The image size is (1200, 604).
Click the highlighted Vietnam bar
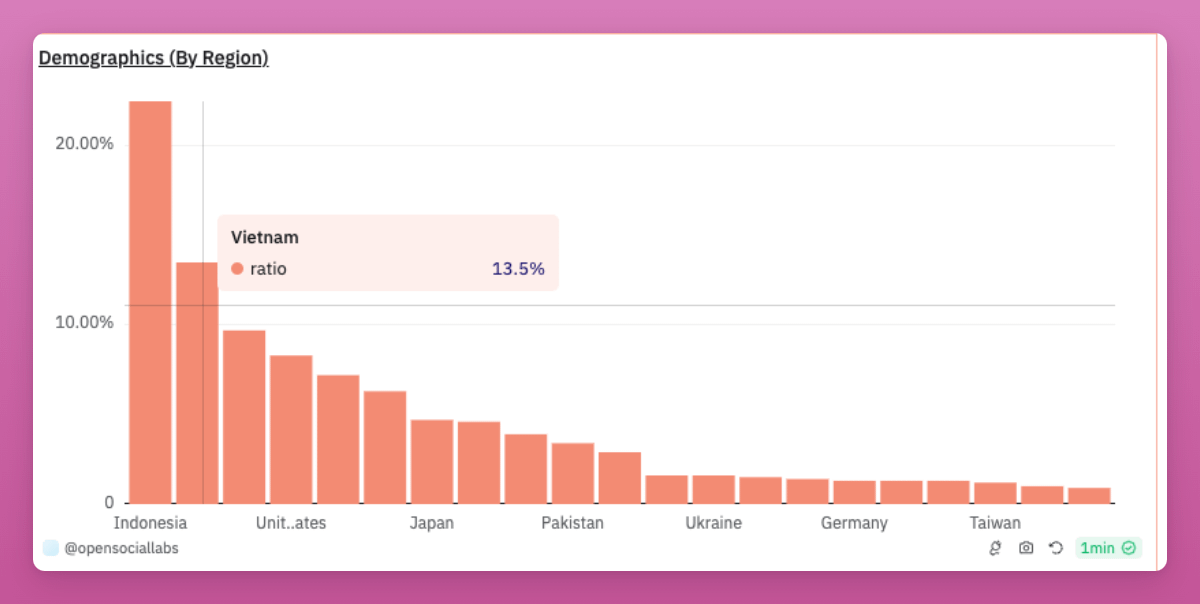(x=197, y=400)
